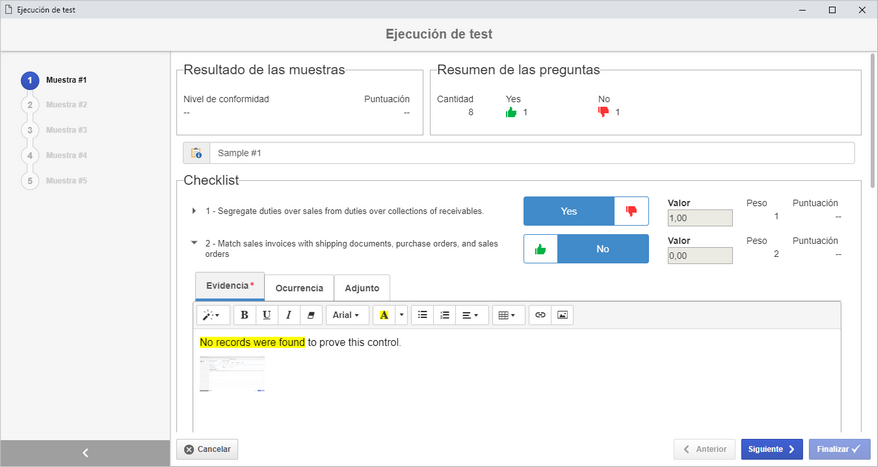
Task: Click the insert picture icon
Action: 562,315
